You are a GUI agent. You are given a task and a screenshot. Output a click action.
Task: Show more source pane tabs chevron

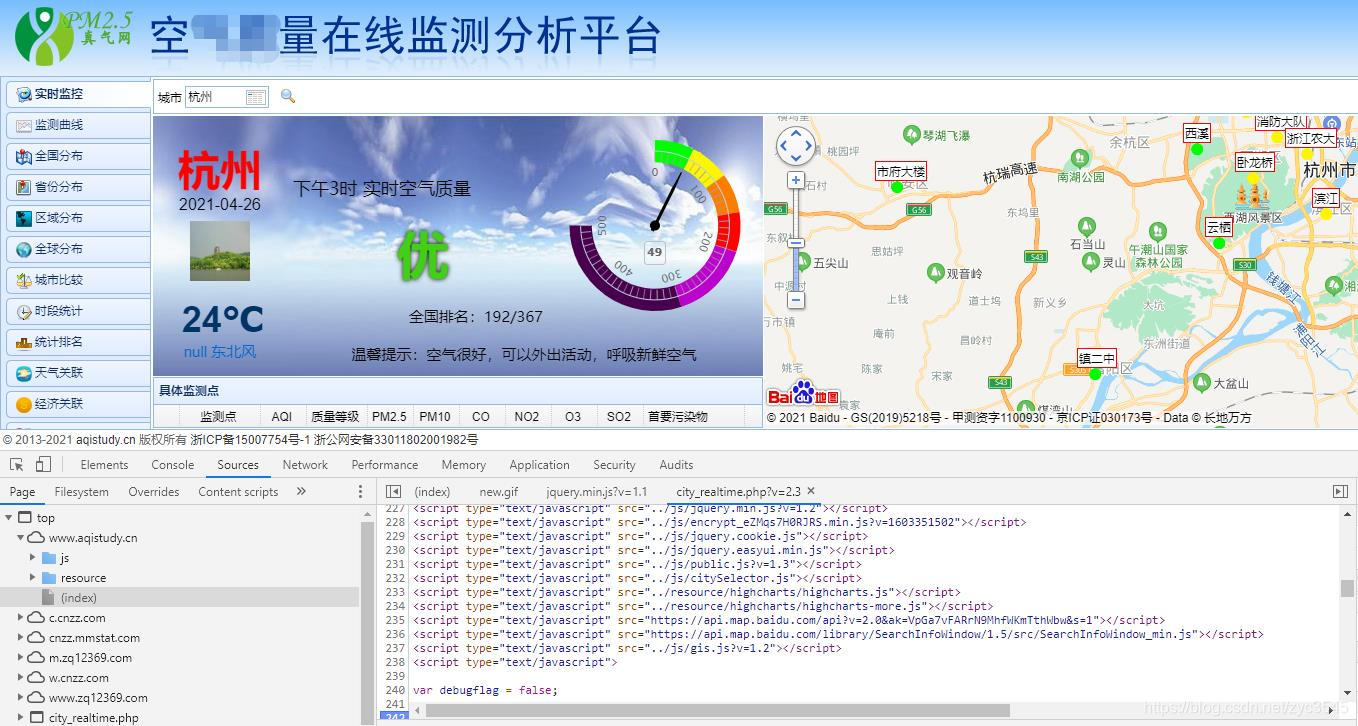coord(301,491)
